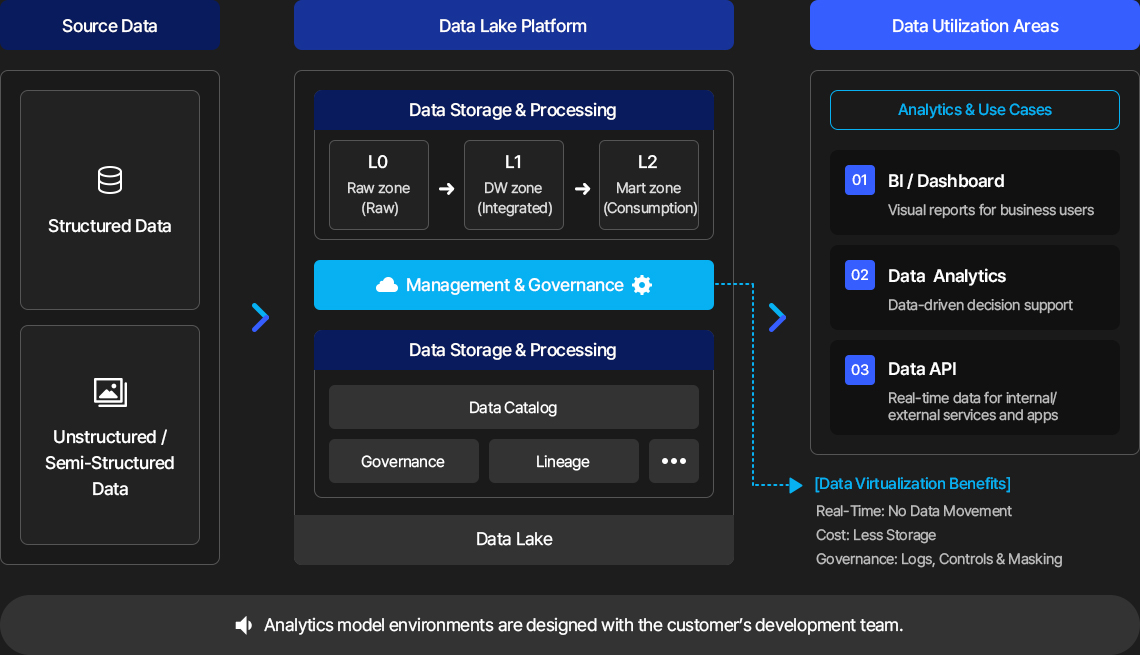Image resolution: width=1140 pixels, height=655 pixels.
Task: Click the chevron between Source Data and Data Lake
Action: click(x=260, y=318)
